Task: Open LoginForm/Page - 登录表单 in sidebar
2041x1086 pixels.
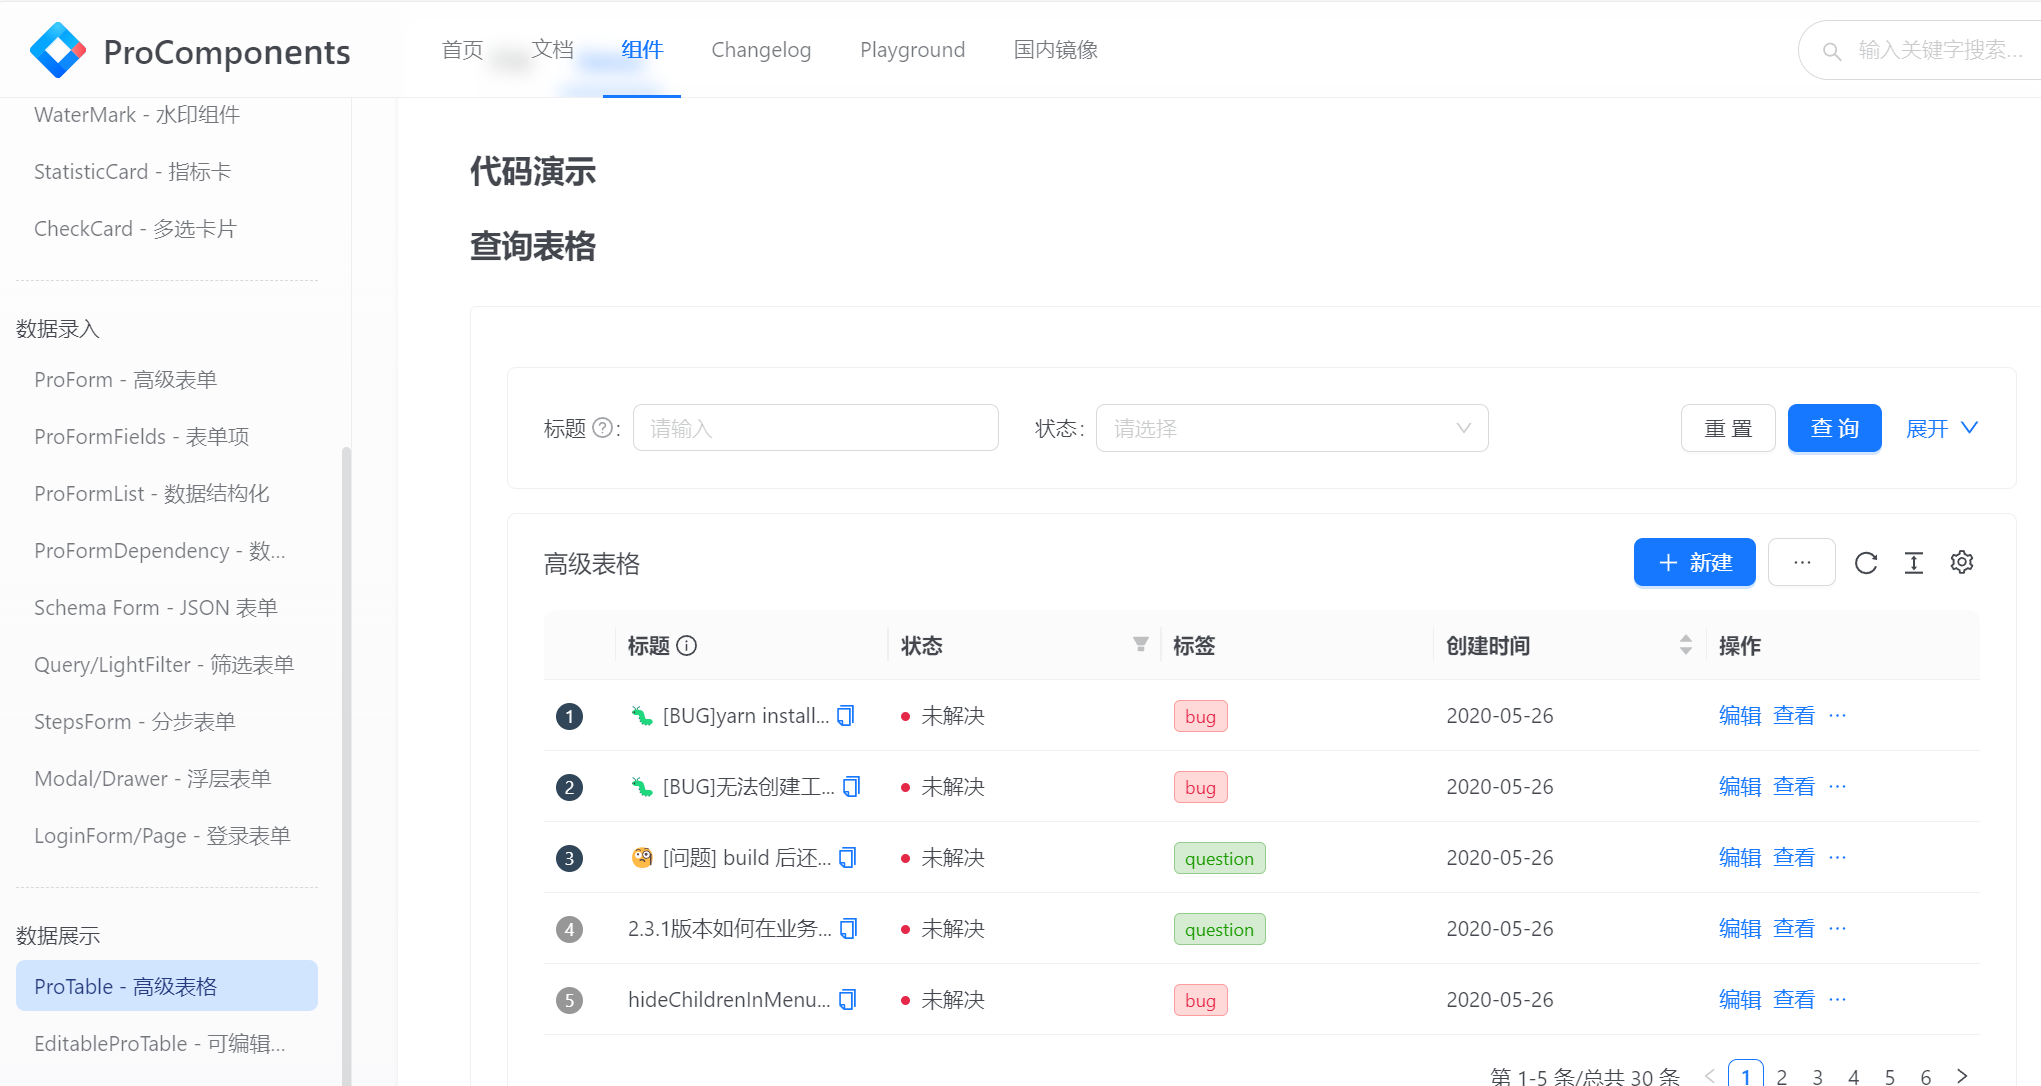Action: pyautogui.click(x=162, y=836)
